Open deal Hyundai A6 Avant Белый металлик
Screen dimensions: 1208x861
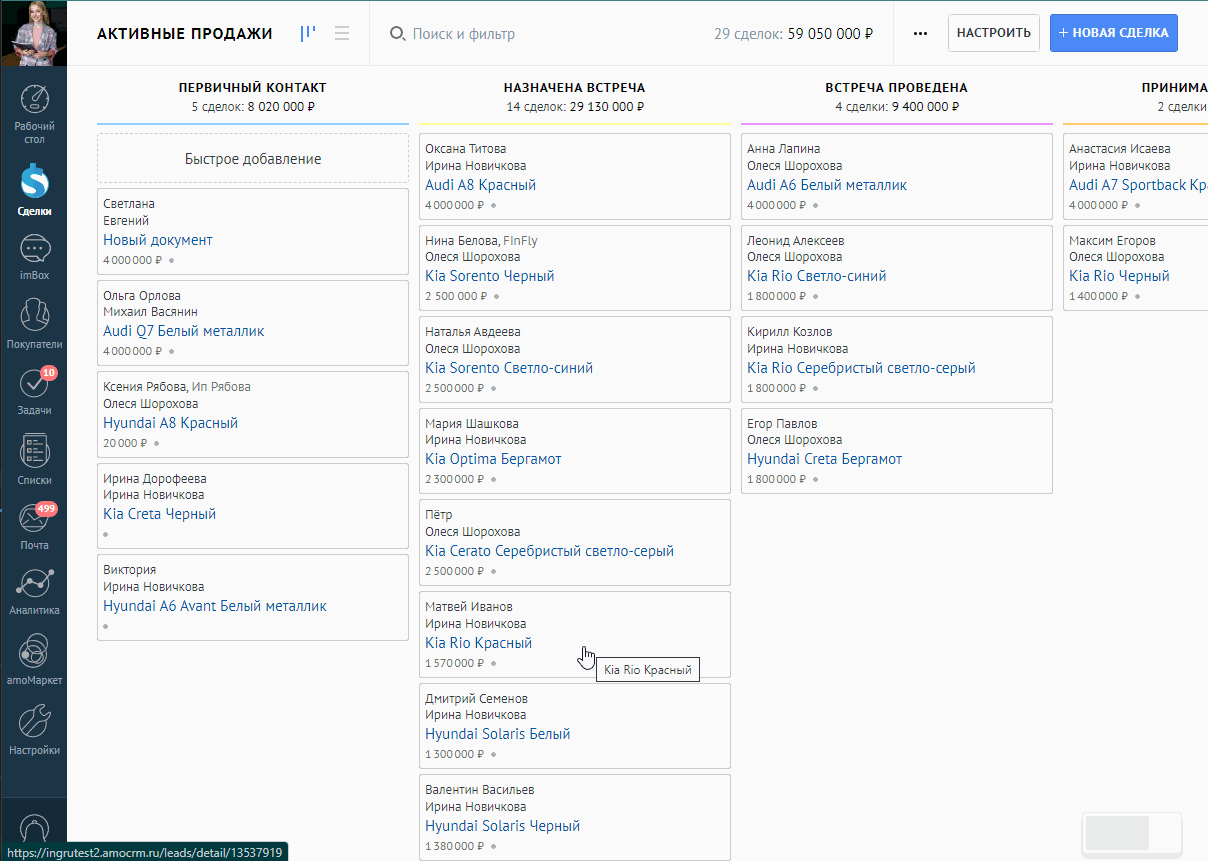click(215, 606)
